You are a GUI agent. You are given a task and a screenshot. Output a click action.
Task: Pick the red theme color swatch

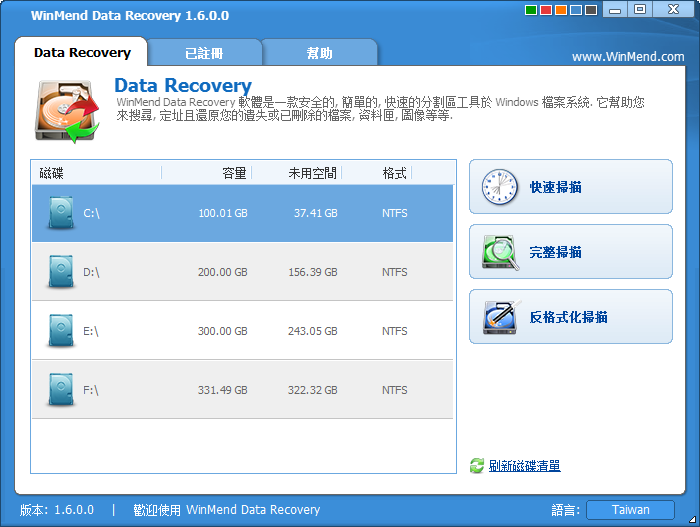click(546, 10)
